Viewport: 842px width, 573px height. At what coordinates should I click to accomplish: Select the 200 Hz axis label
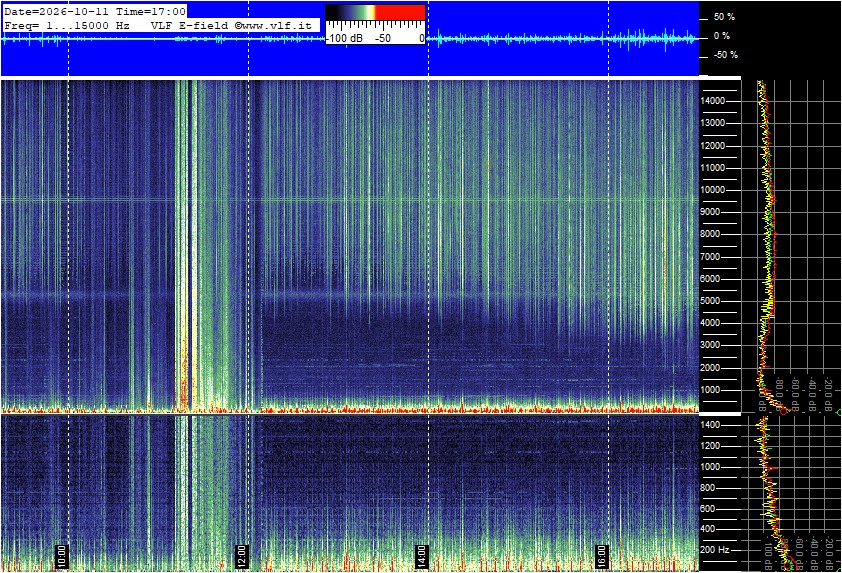(715, 550)
